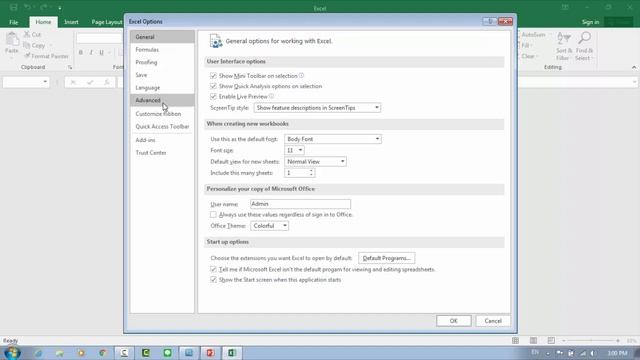The image size is (640, 360).
Task: Click the zoom slider in status bar
Action: coord(591,340)
